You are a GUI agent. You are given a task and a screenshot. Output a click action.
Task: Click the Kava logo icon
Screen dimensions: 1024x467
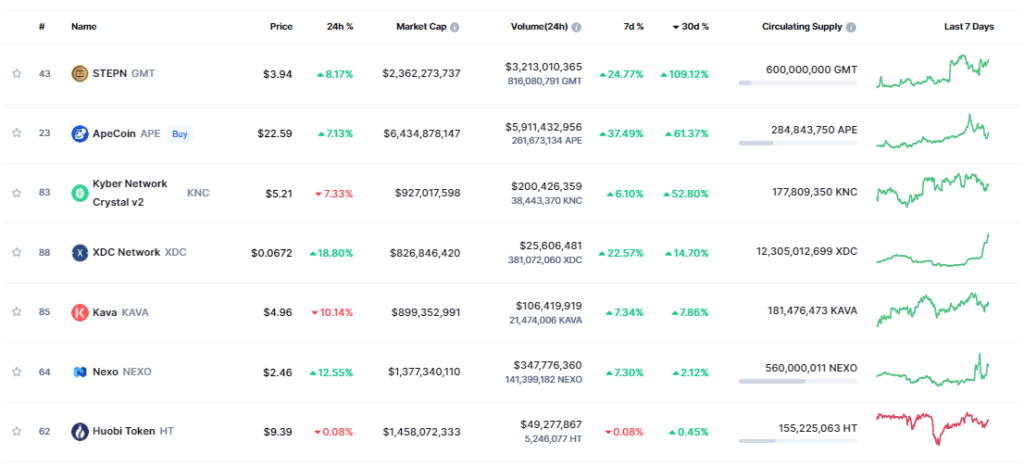point(80,313)
